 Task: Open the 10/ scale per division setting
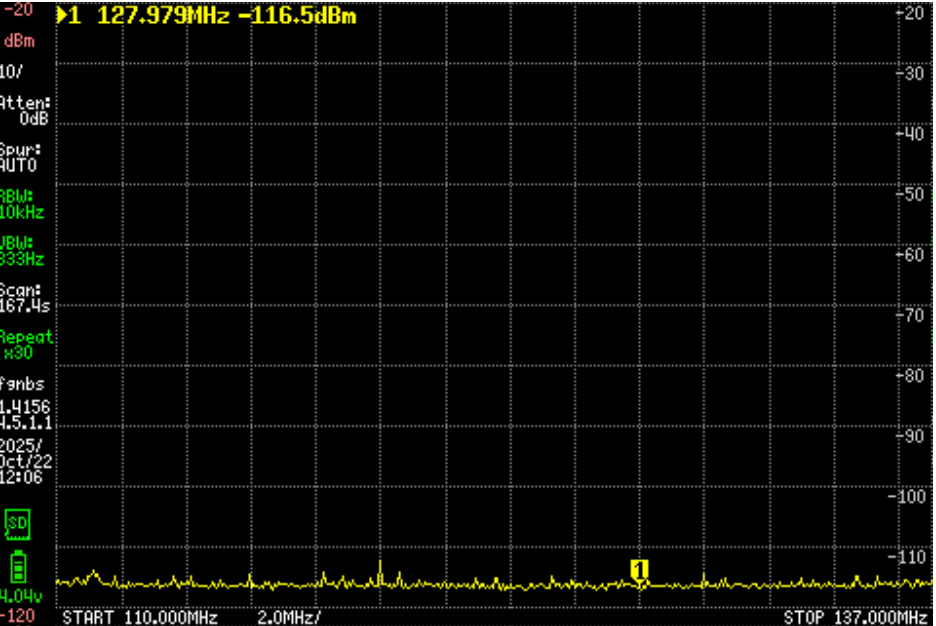(14, 71)
